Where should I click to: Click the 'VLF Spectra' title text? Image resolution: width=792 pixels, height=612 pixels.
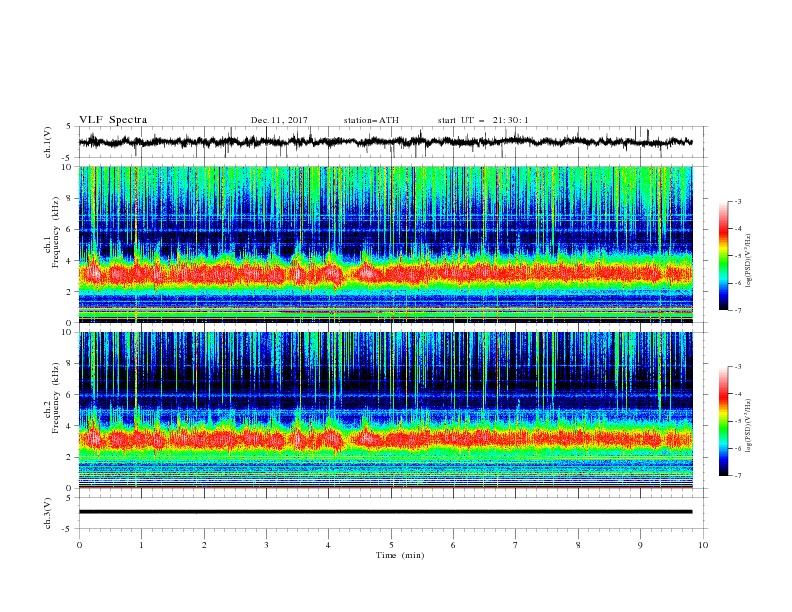(x=113, y=120)
